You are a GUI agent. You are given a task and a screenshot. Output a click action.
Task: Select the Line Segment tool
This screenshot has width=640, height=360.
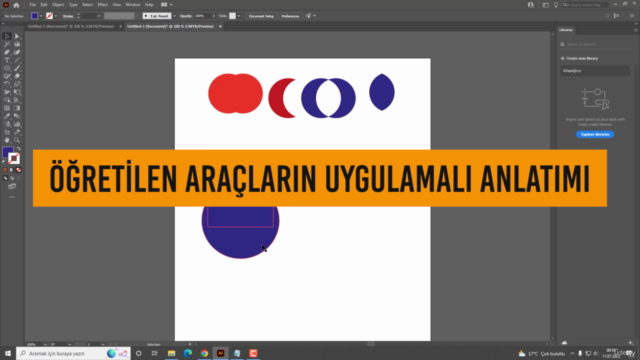click(17, 60)
